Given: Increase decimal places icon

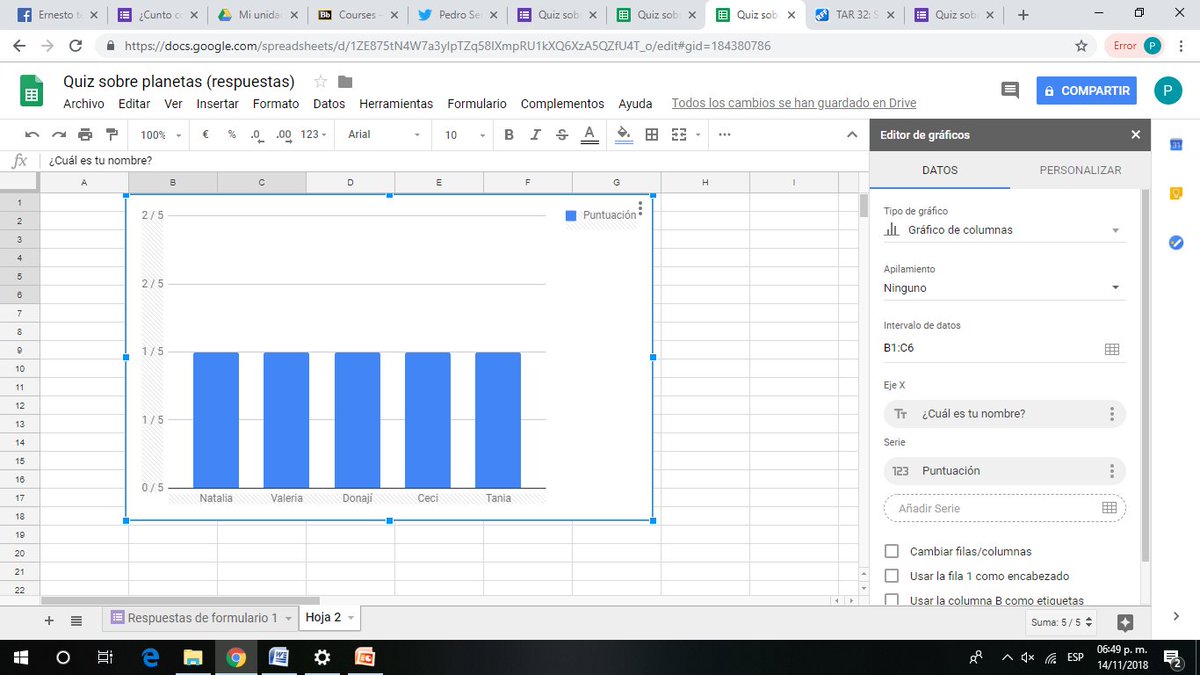Looking at the screenshot, I should pyautogui.click(x=283, y=135).
